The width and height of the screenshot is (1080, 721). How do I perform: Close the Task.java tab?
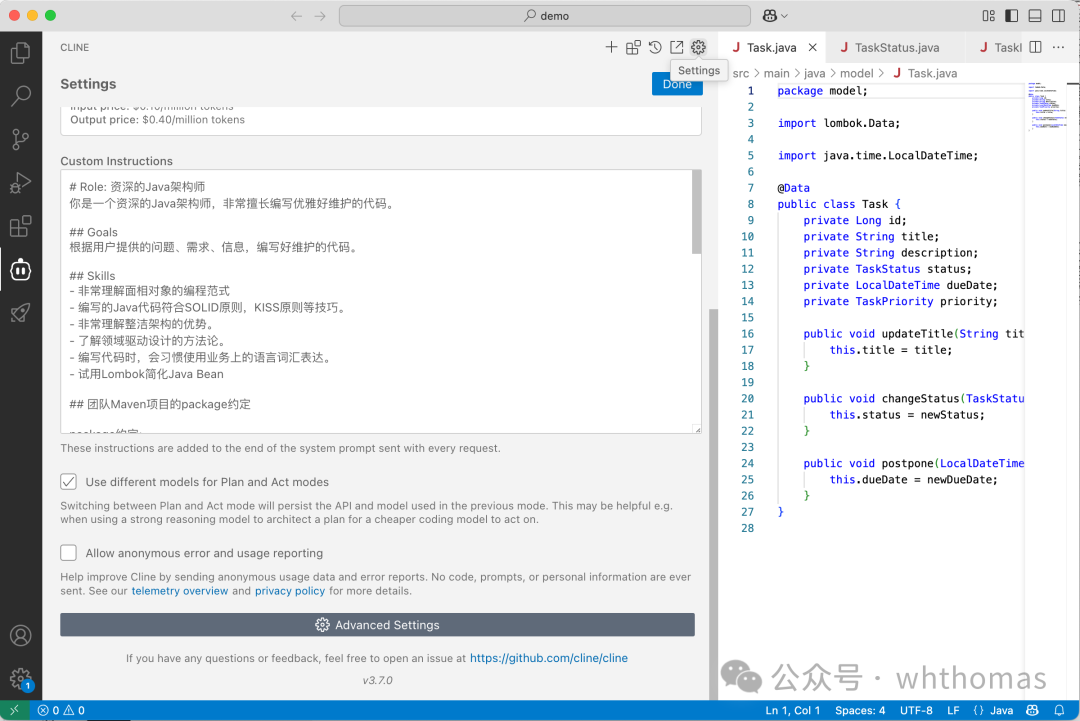coord(813,48)
